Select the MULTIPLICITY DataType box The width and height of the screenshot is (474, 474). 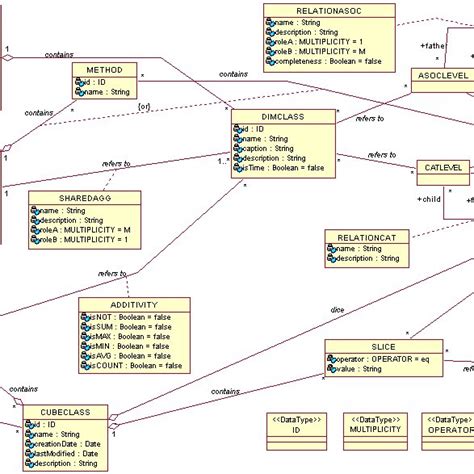375,432
